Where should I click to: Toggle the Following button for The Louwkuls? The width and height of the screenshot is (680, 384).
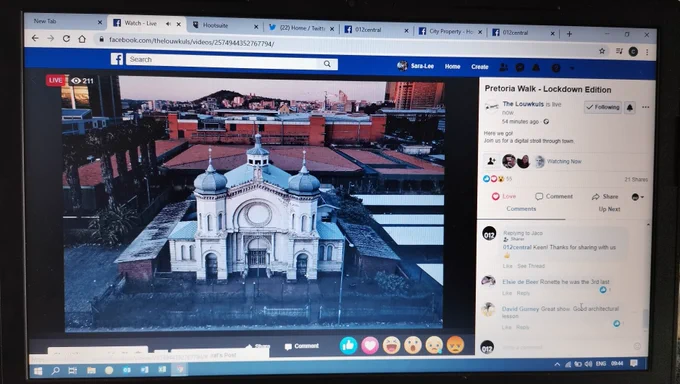(x=603, y=107)
